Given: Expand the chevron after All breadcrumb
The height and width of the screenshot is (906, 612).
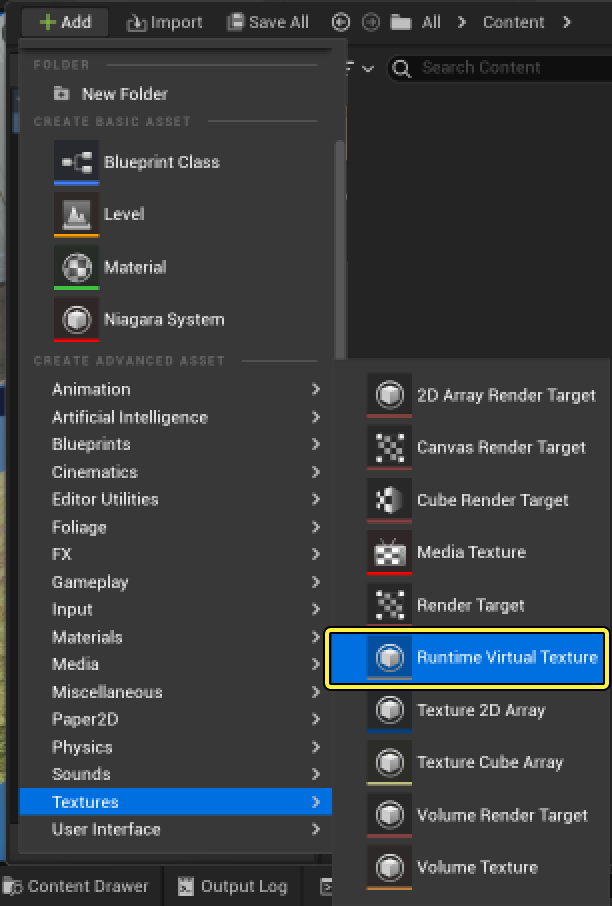Looking at the screenshot, I should [x=461, y=23].
